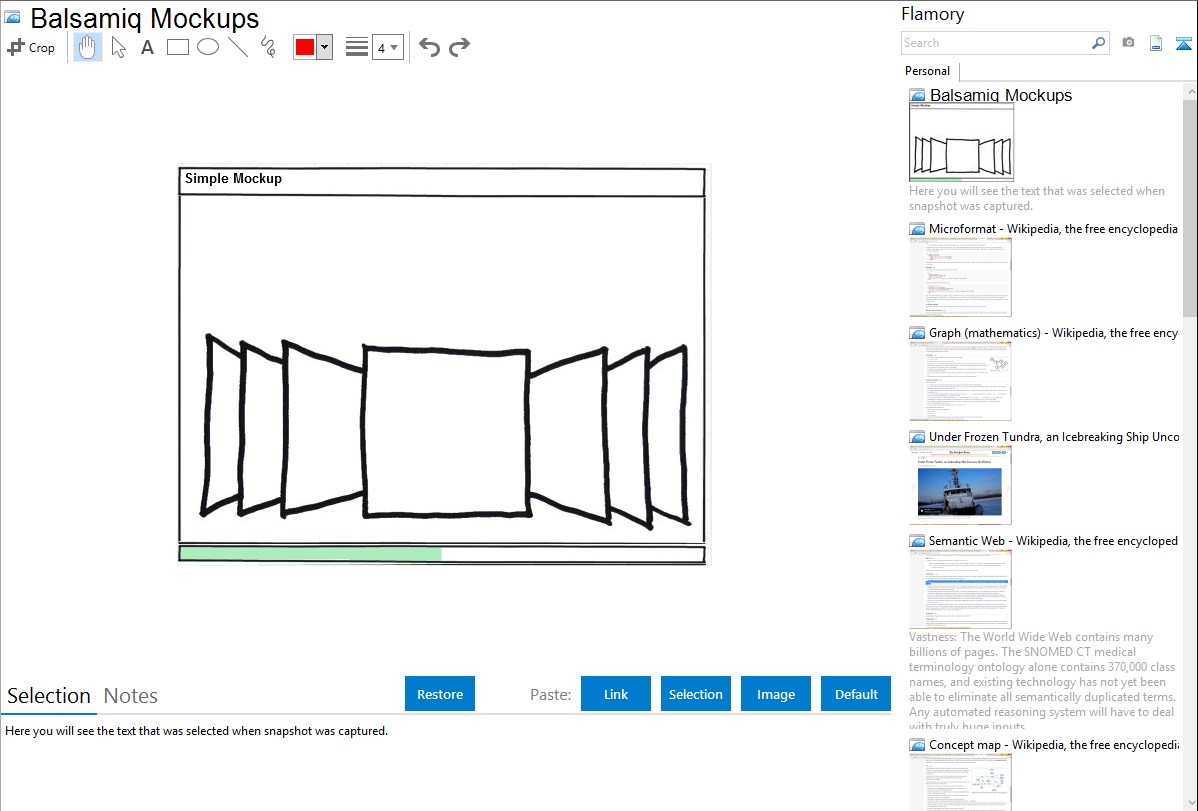Undo the last annotation
Viewport: 1198px width, 811px height.
[429, 47]
